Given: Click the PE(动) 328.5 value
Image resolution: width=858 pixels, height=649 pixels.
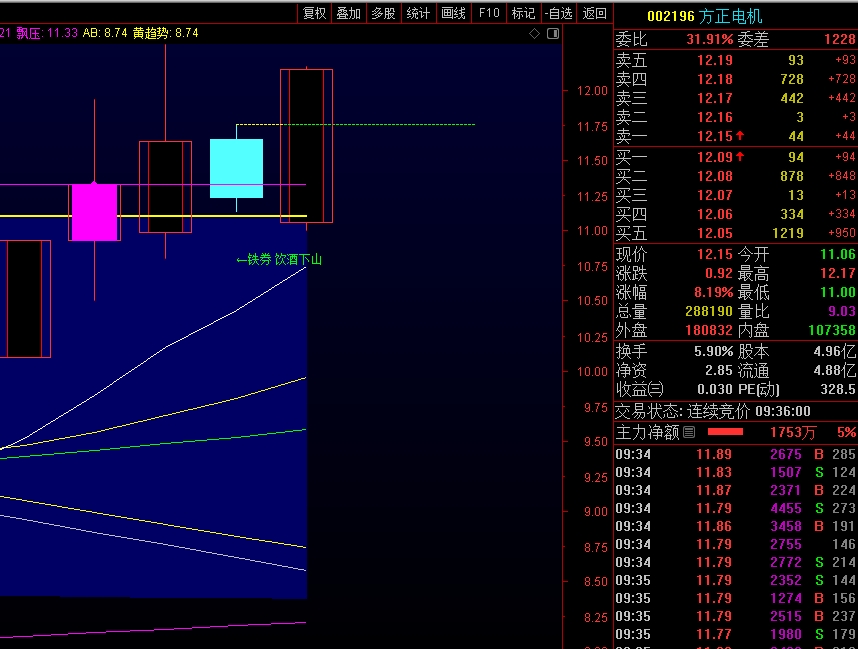Looking at the screenshot, I should click(x=838, y=389).
